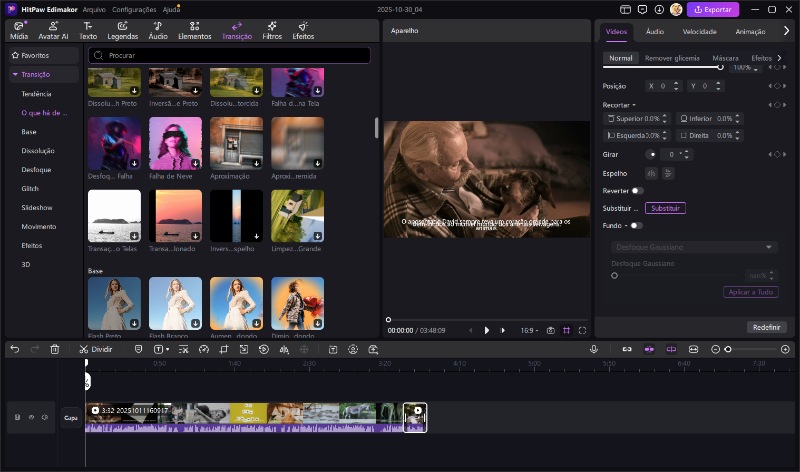Click the microphone voice-over icon
Viewport: 800px width, 472px height.
pos(594,349)
